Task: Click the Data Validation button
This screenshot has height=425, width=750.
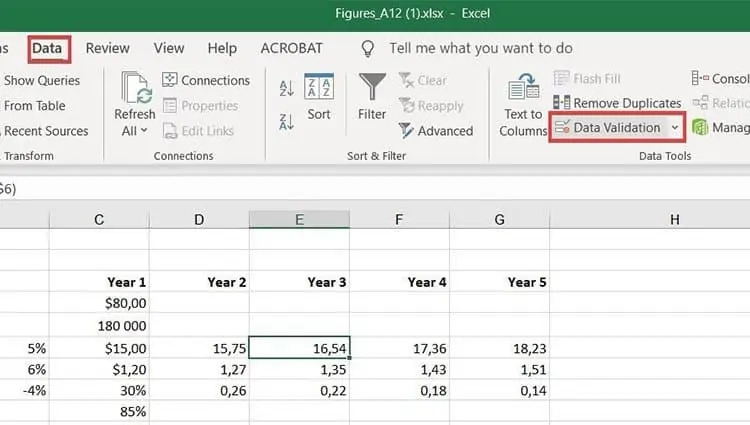Action: coord(607,128)
